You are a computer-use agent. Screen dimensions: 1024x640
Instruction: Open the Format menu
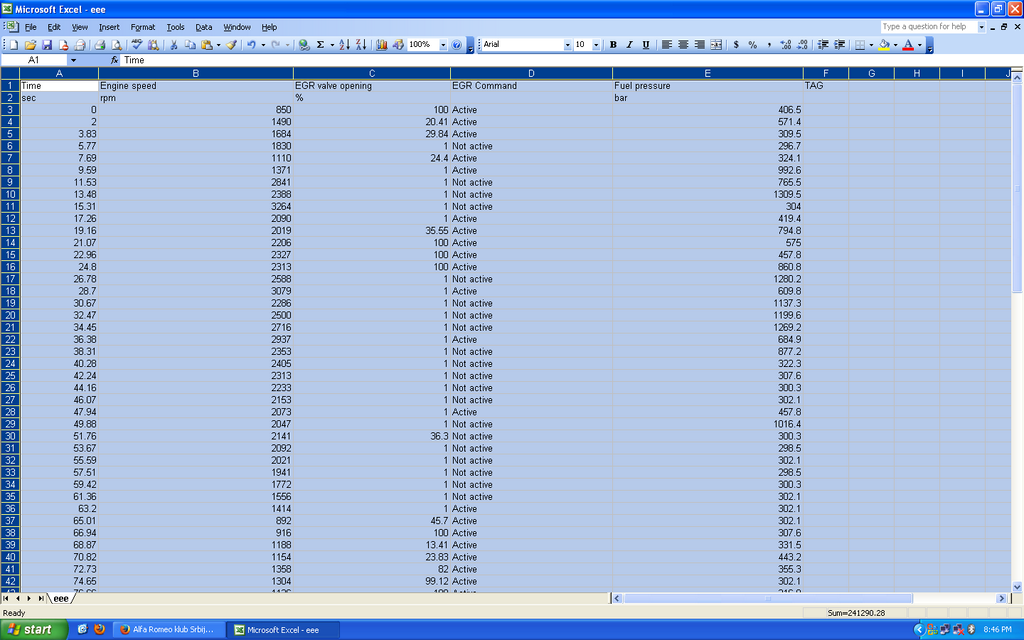(x=142, y=27)
